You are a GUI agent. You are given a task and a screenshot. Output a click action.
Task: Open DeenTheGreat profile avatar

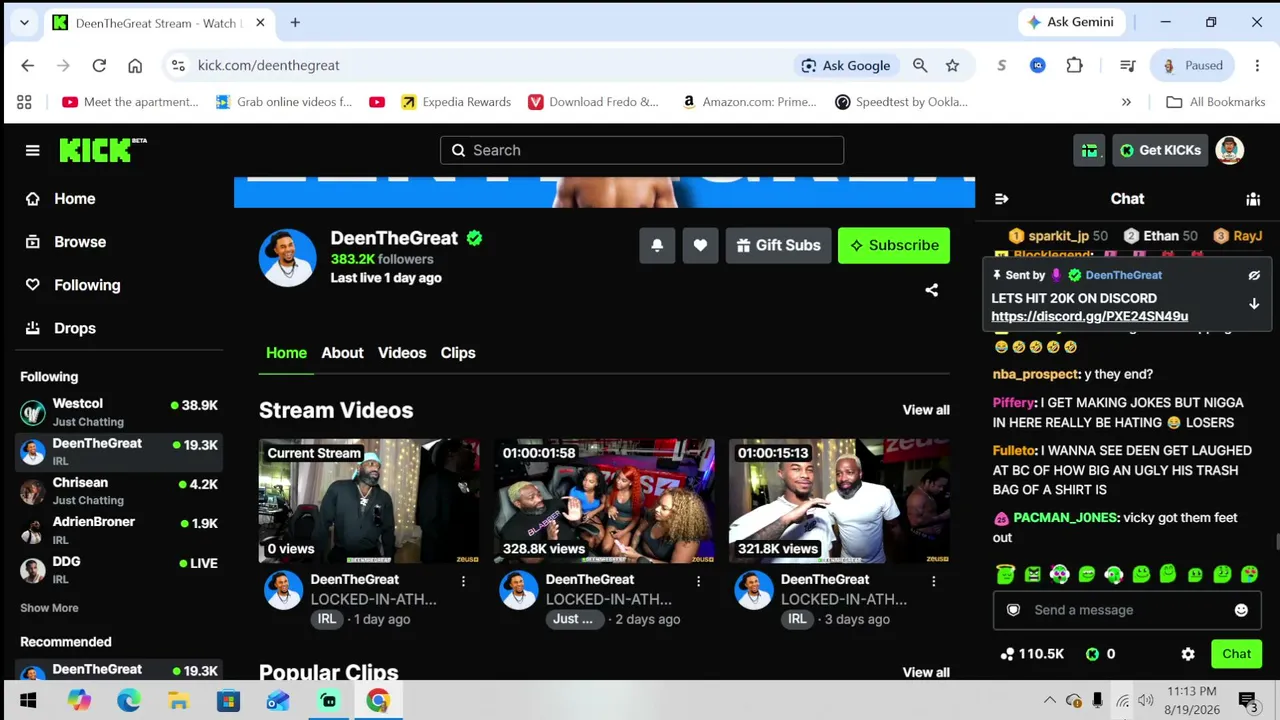click(x=287, y=258)
